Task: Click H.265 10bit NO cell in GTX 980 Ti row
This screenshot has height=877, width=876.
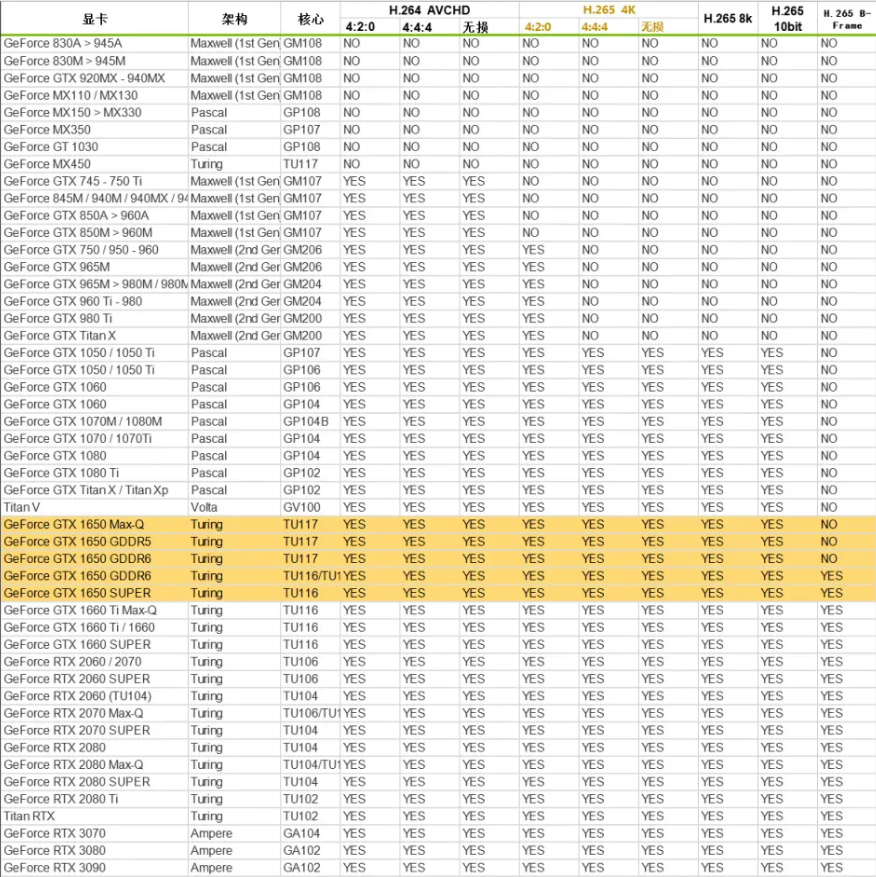Action: pyautogui.click(x=769, y=318)
